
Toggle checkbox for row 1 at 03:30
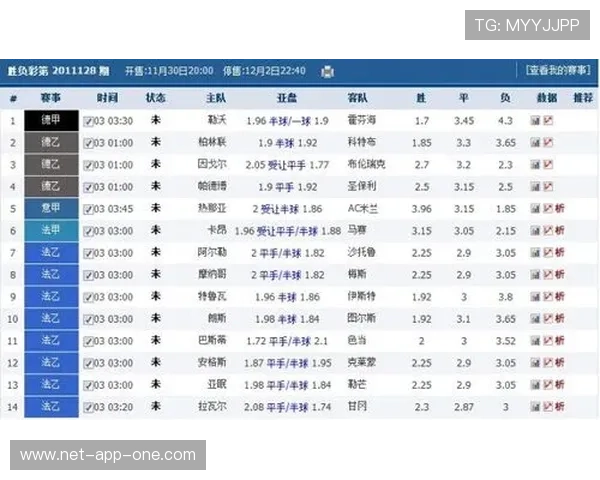88,121
